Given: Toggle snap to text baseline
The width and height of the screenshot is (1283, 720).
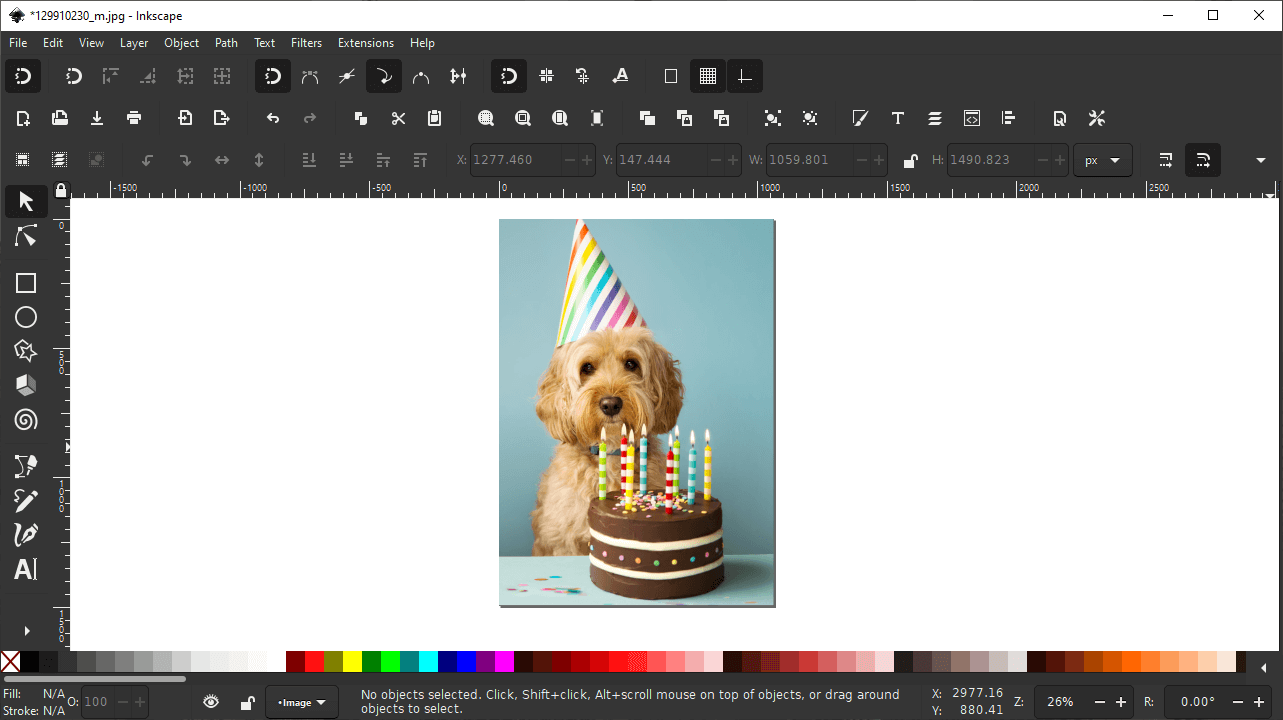Looking at the screenshot, I should click(x=620, y=76).
